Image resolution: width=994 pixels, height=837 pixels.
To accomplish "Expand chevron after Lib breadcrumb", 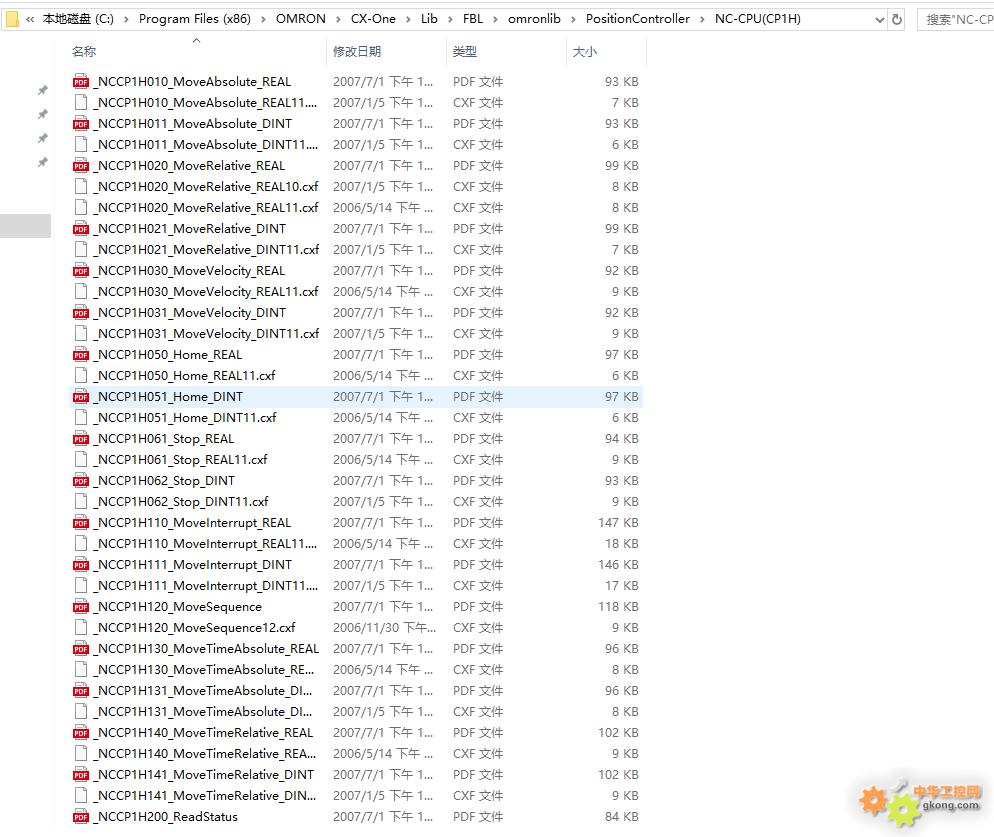I will (x=450, y=20).
